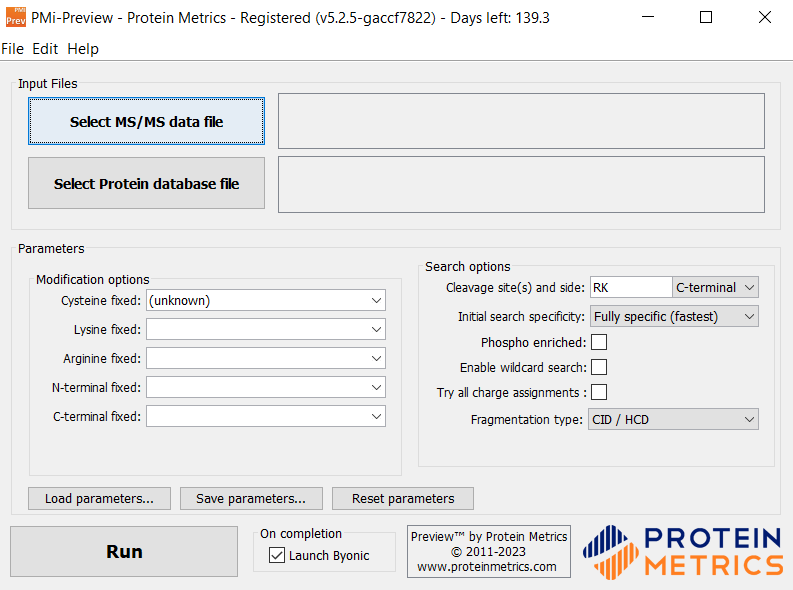Viewport: 793px width, 590px height.
Task: Uncheck Launch Byonic on completion
Action: (277, 555)
